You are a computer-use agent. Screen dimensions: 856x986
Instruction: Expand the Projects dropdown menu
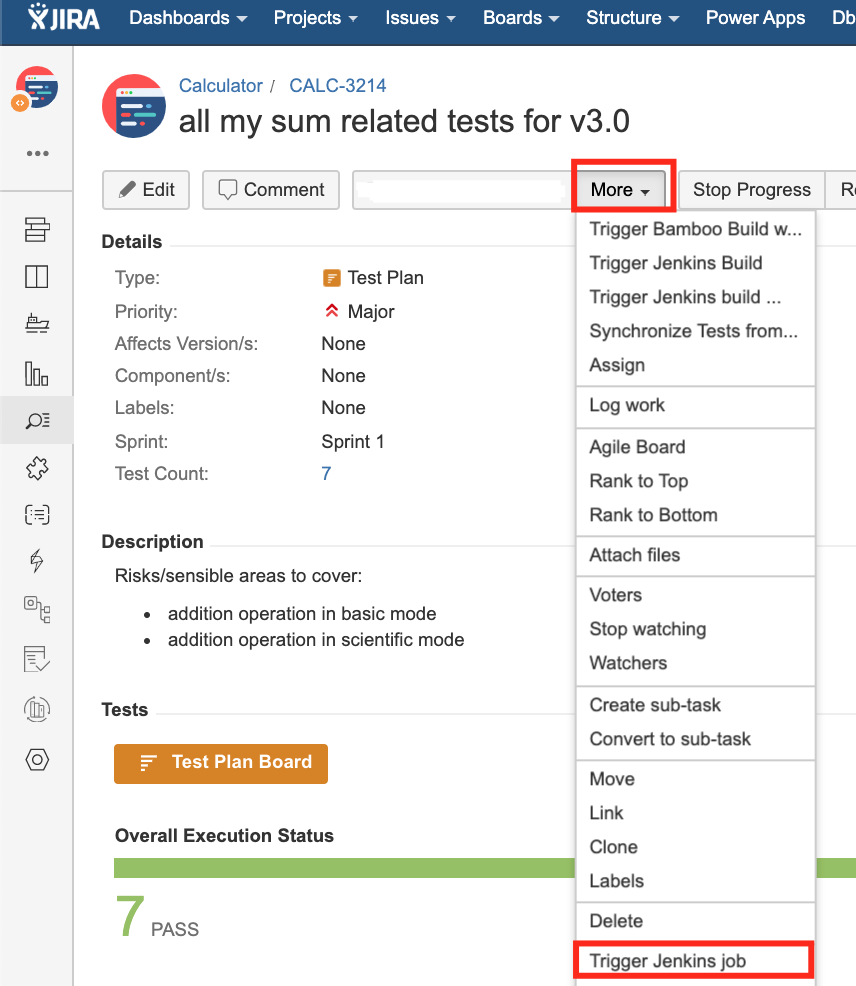point(315,18)
